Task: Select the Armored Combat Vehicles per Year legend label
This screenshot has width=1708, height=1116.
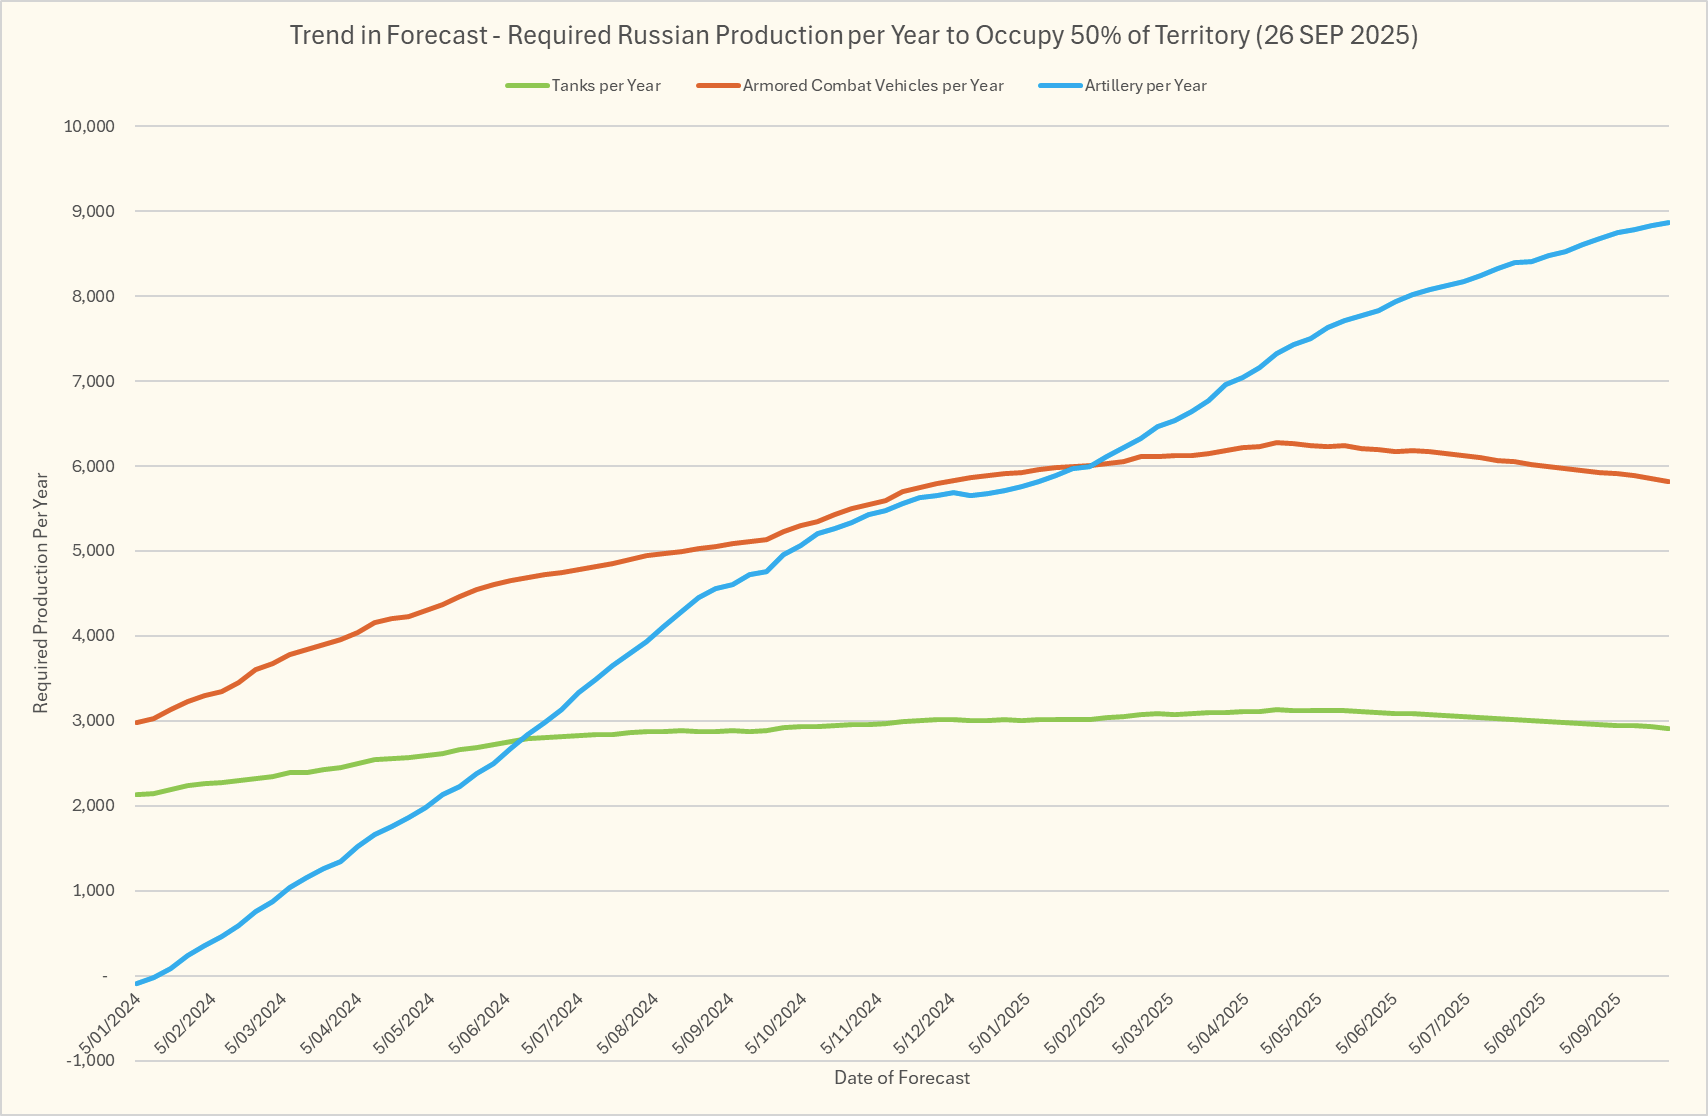Action: 872,86
